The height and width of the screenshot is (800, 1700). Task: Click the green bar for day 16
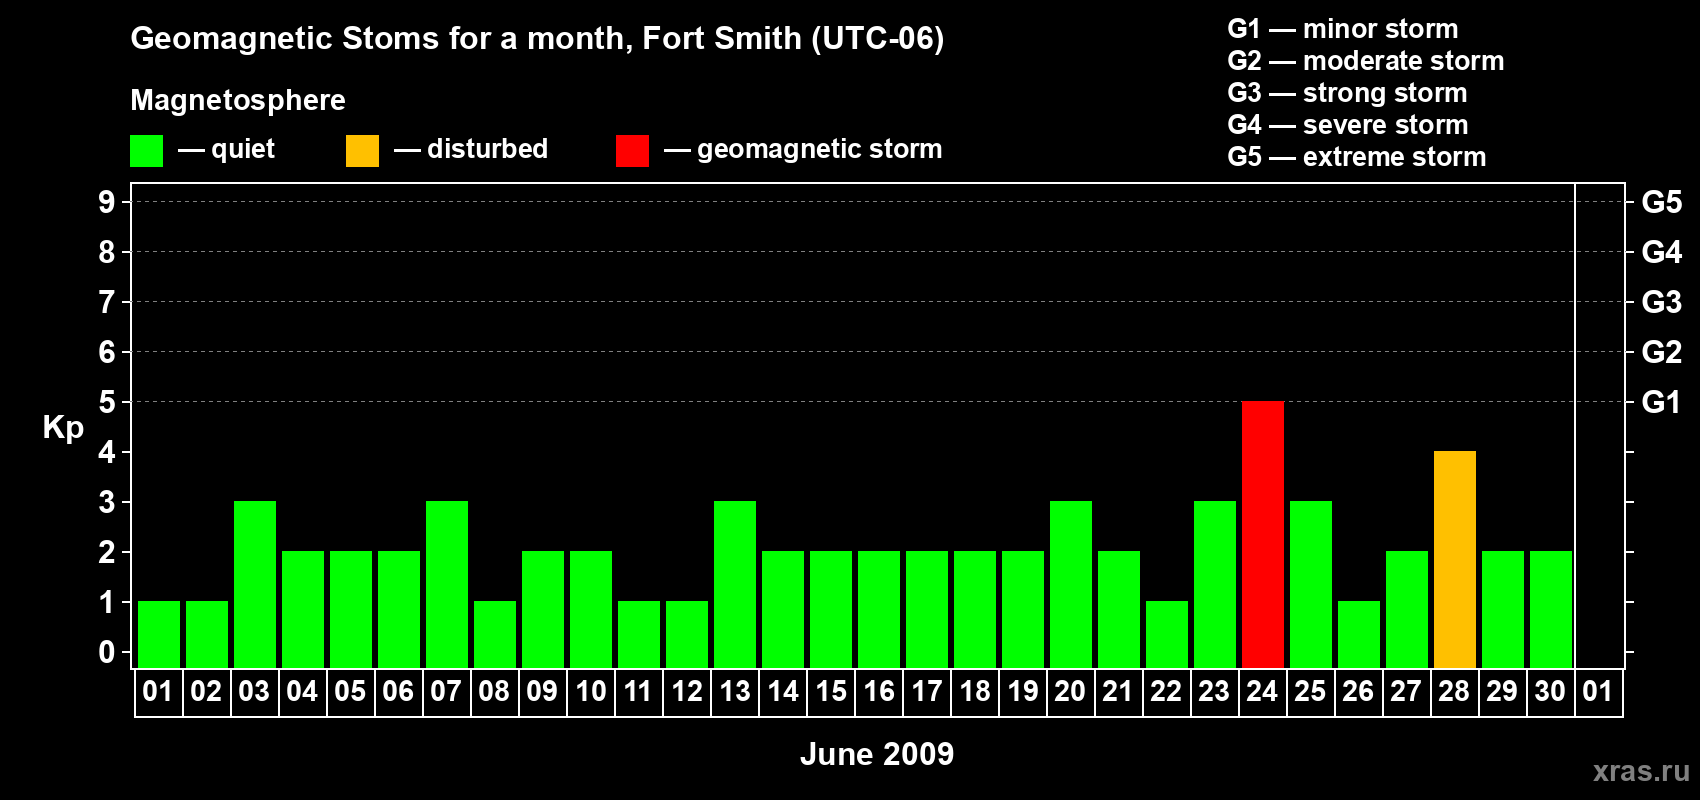click(879, 609)
